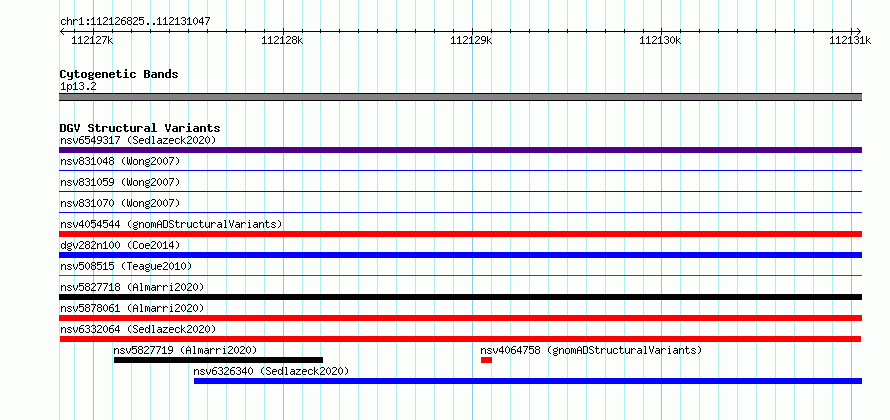Click the nsv4054544 (gnomADStructuralVariants) label
Viewport: 890px width, 420px height.
coord(171,224)
